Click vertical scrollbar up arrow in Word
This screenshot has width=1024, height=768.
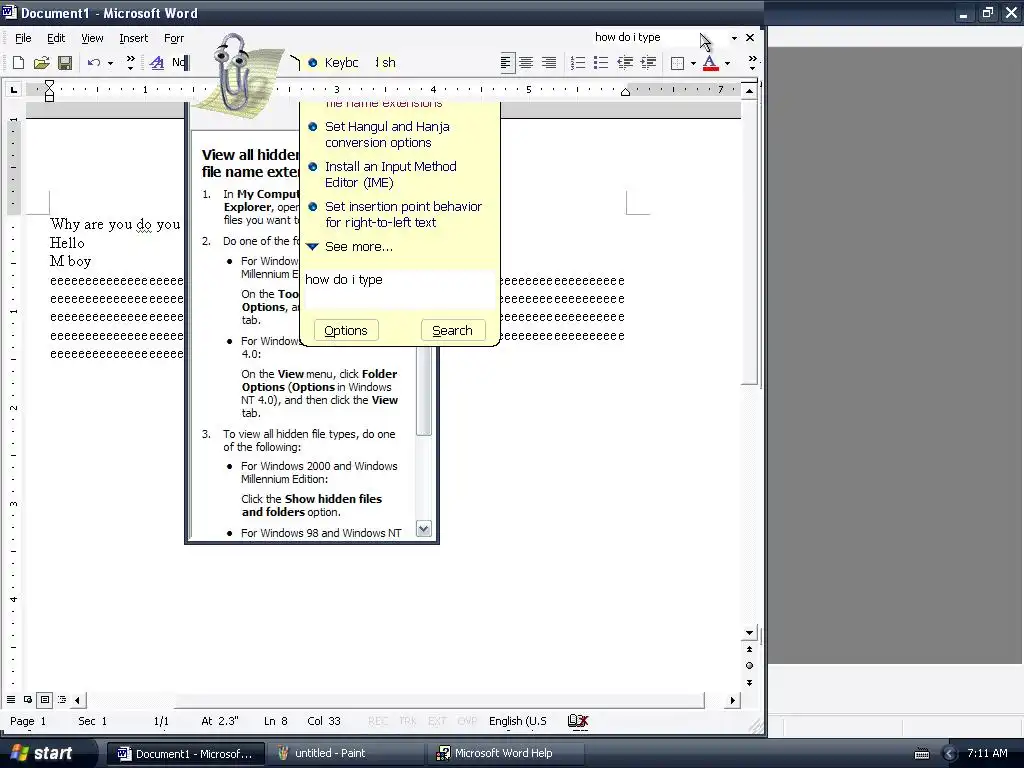coord(749,90)
